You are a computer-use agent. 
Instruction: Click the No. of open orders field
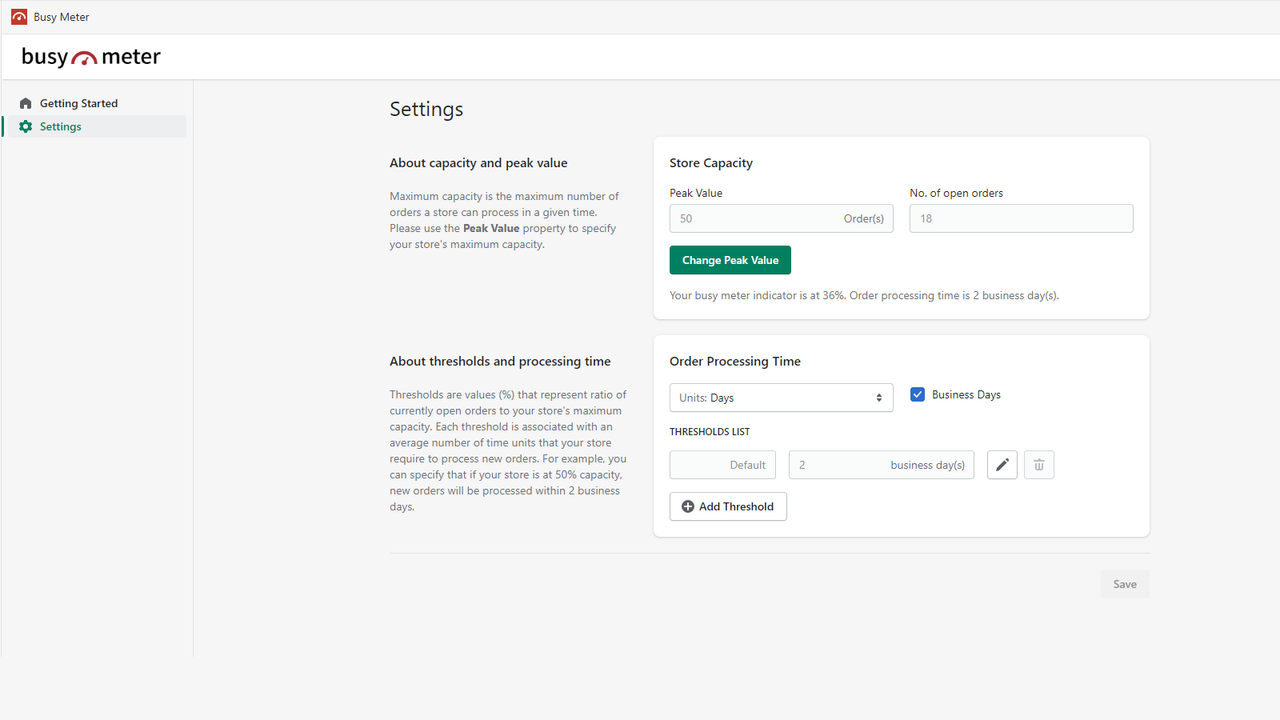tap(1021, 219)
